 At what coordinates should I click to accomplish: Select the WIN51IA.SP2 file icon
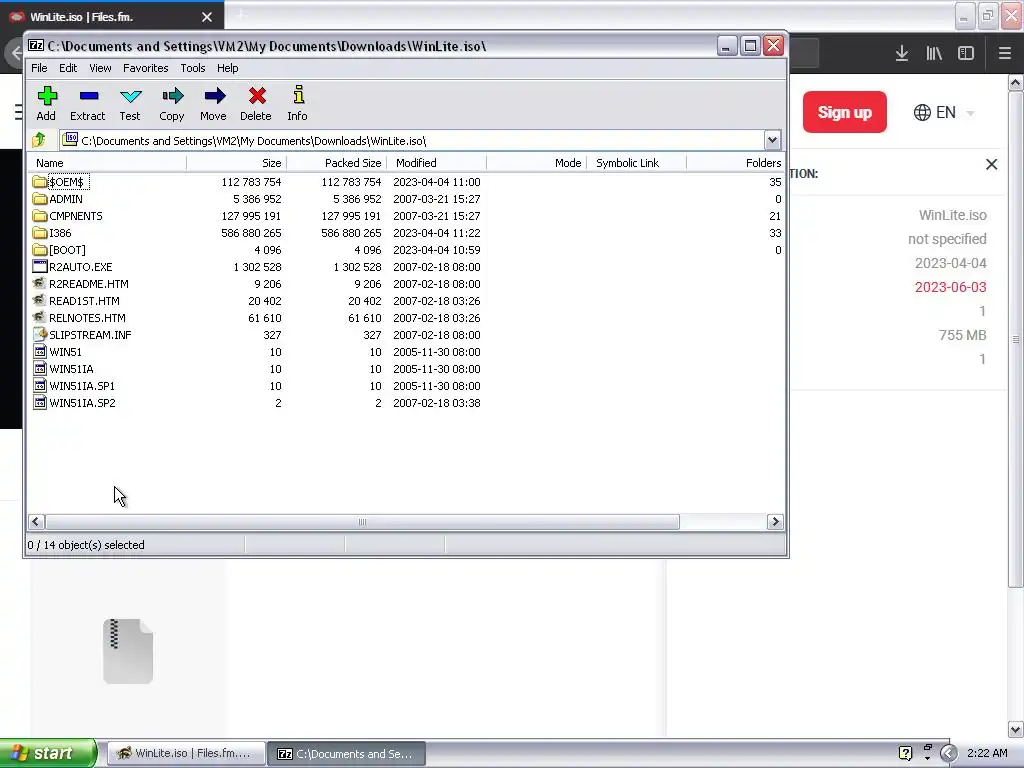point(39,402)
